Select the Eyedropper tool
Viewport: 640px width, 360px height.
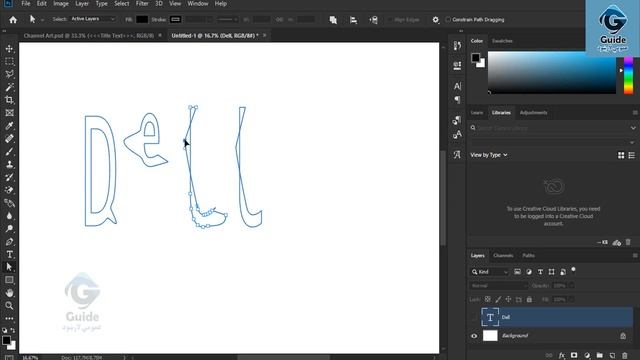click(9, 126)
